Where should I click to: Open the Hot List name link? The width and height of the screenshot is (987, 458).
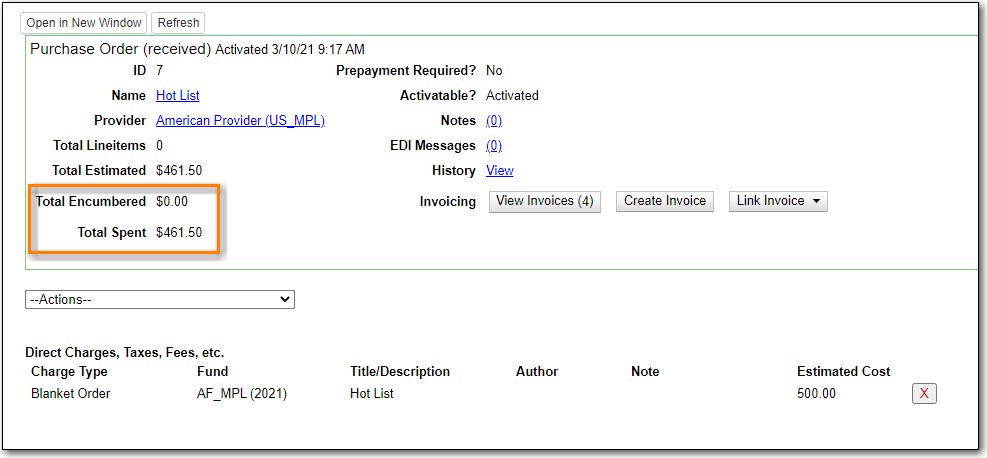coord(178,96)
